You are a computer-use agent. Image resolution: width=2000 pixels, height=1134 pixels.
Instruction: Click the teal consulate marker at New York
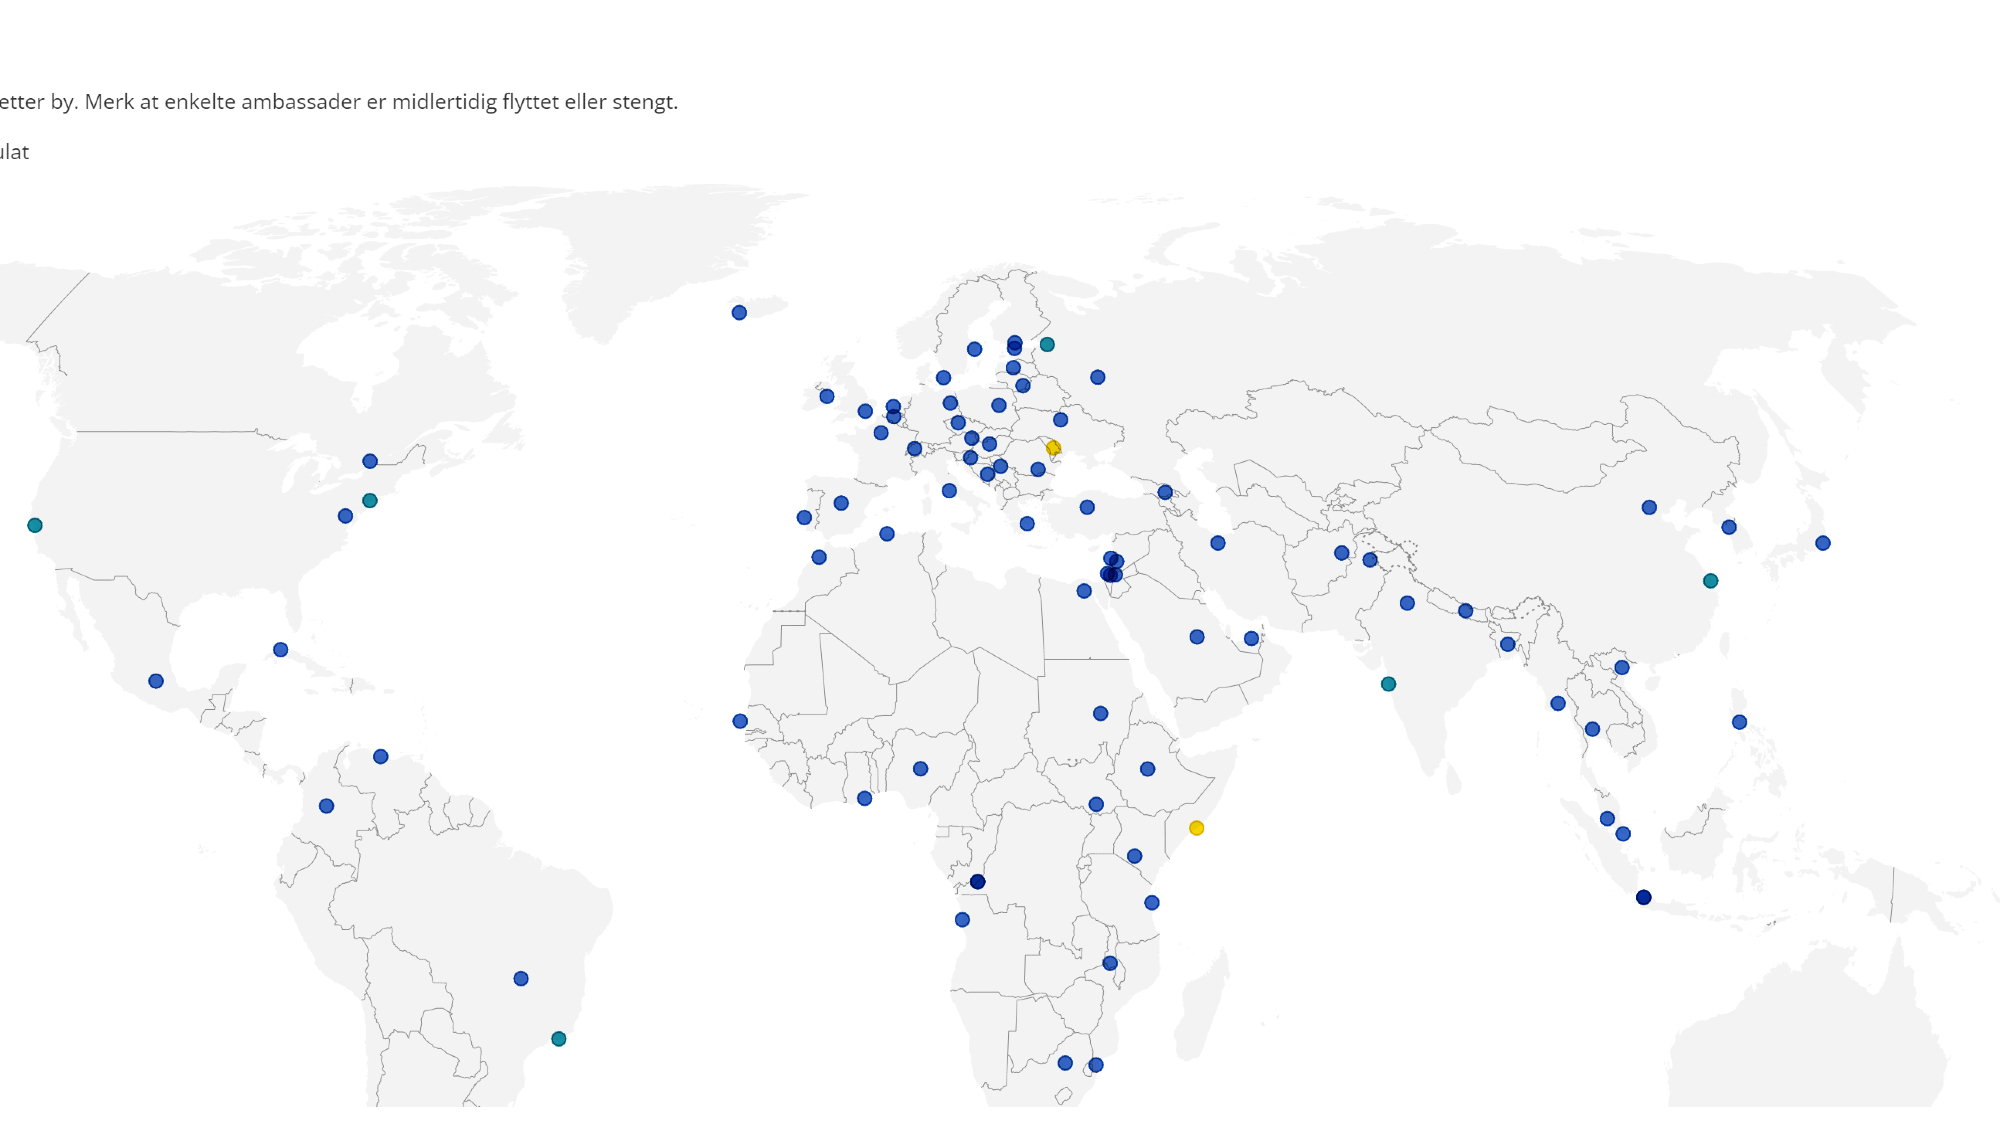coord(370,500)
